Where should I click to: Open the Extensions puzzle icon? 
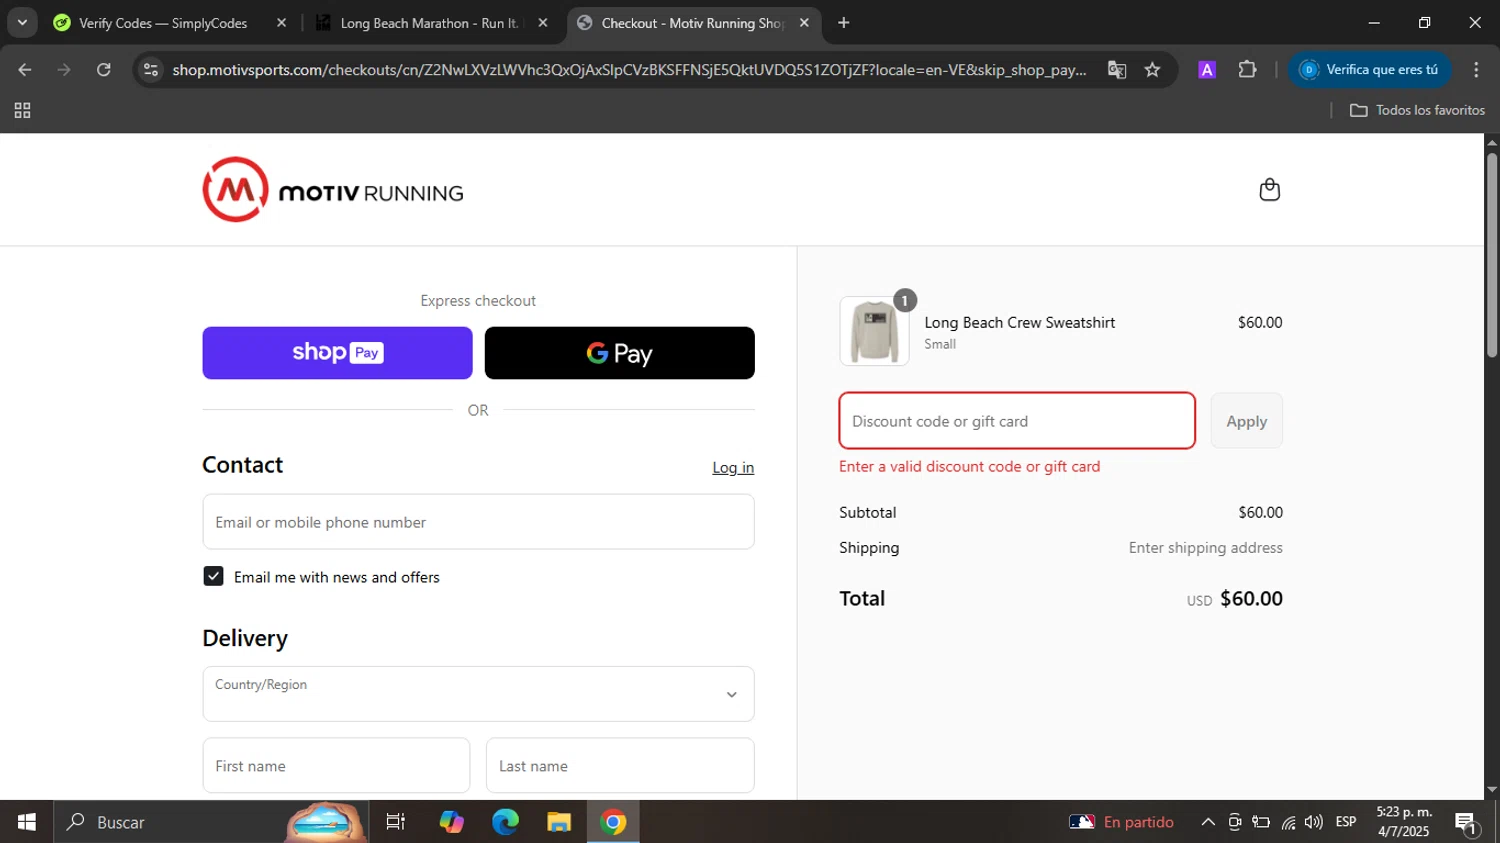(x=1247, y=70)
